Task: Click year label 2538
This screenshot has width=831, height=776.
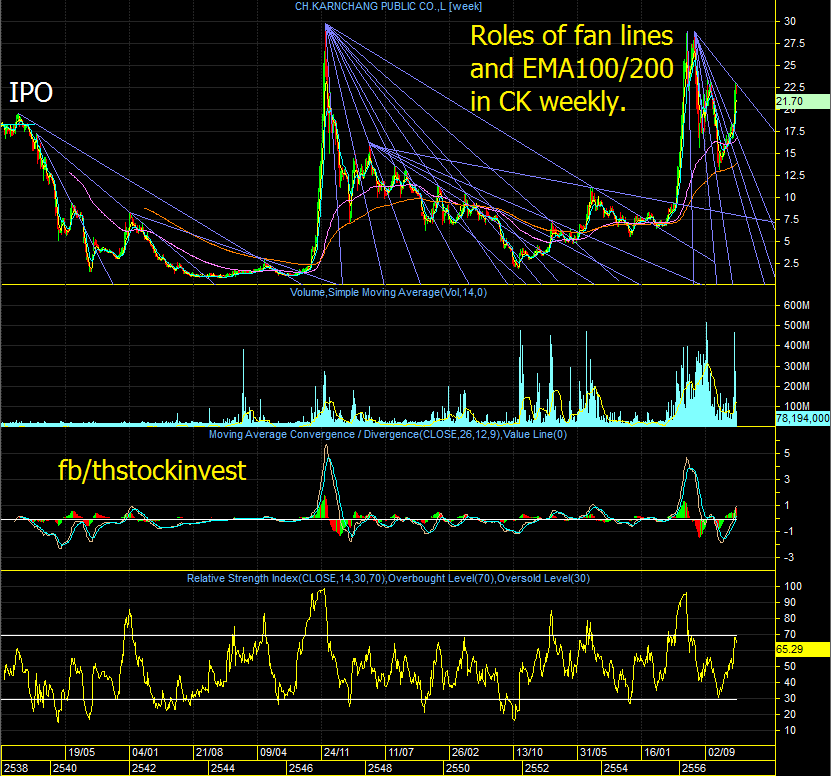Action: (16, 769)
